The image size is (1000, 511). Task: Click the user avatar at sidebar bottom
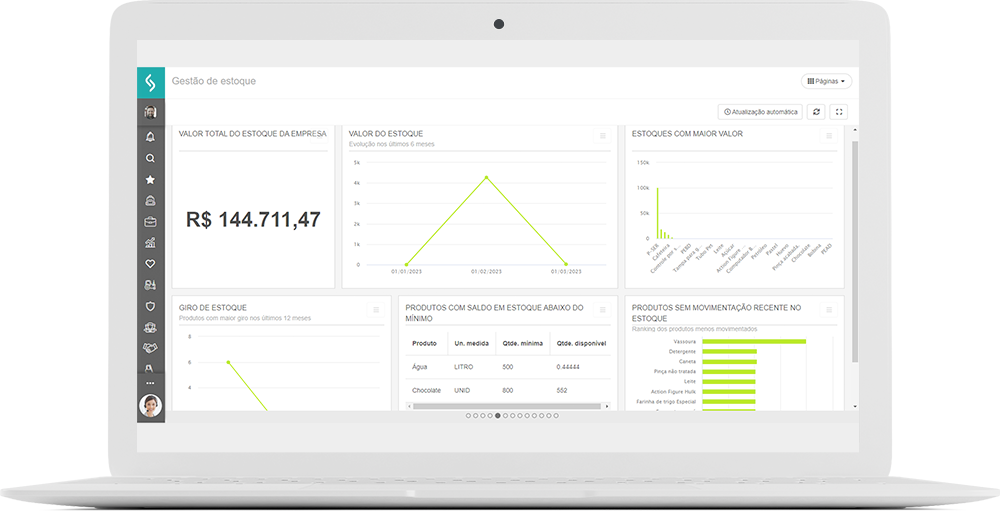(x=151, y=405)
